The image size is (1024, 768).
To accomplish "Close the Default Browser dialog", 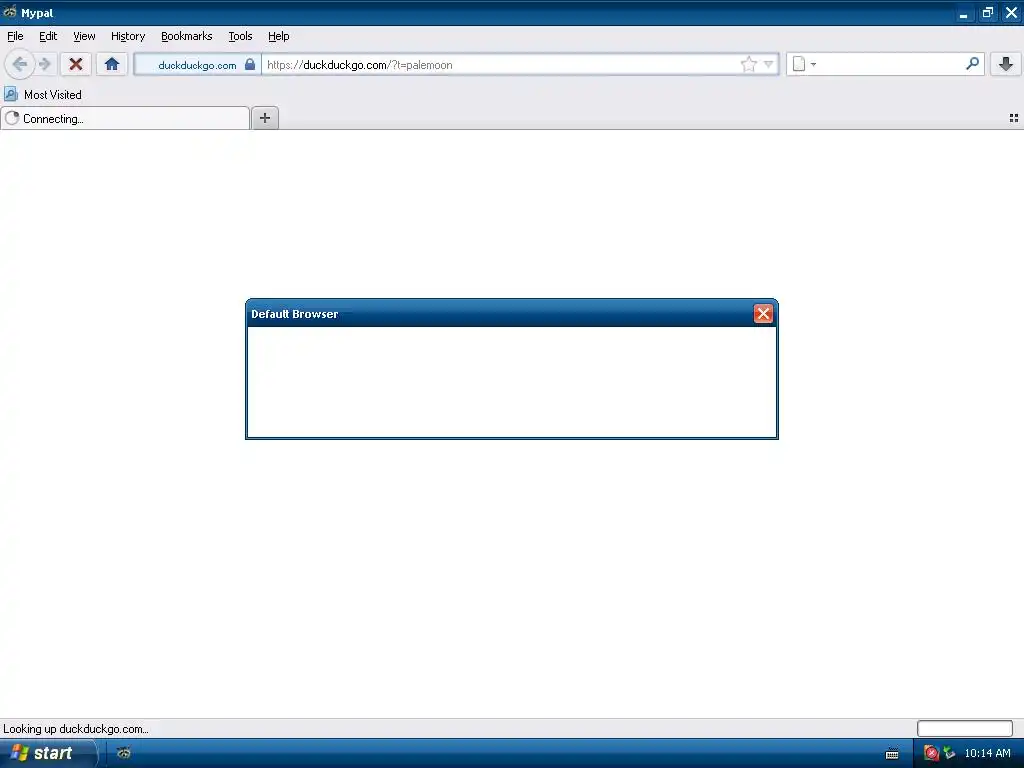I will (763, 313).
